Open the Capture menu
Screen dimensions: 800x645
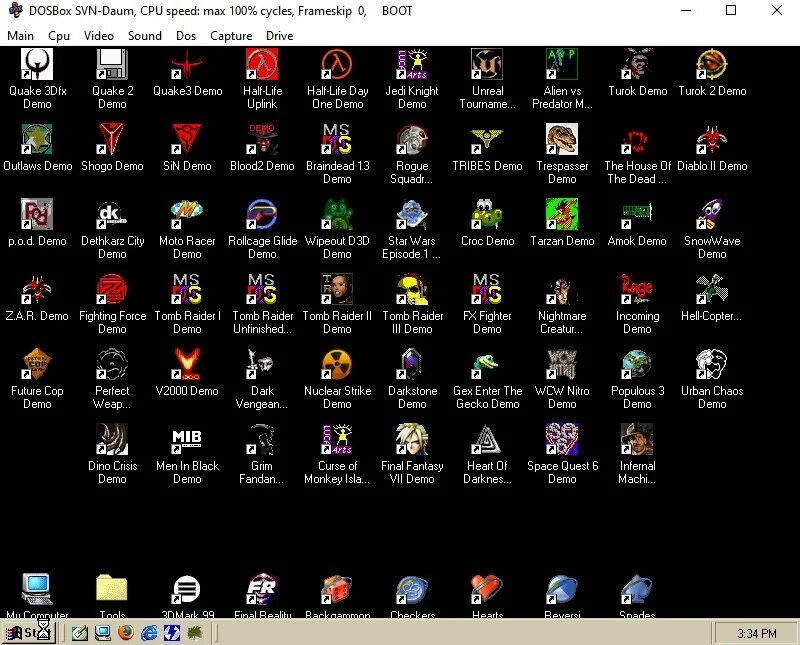231,36
